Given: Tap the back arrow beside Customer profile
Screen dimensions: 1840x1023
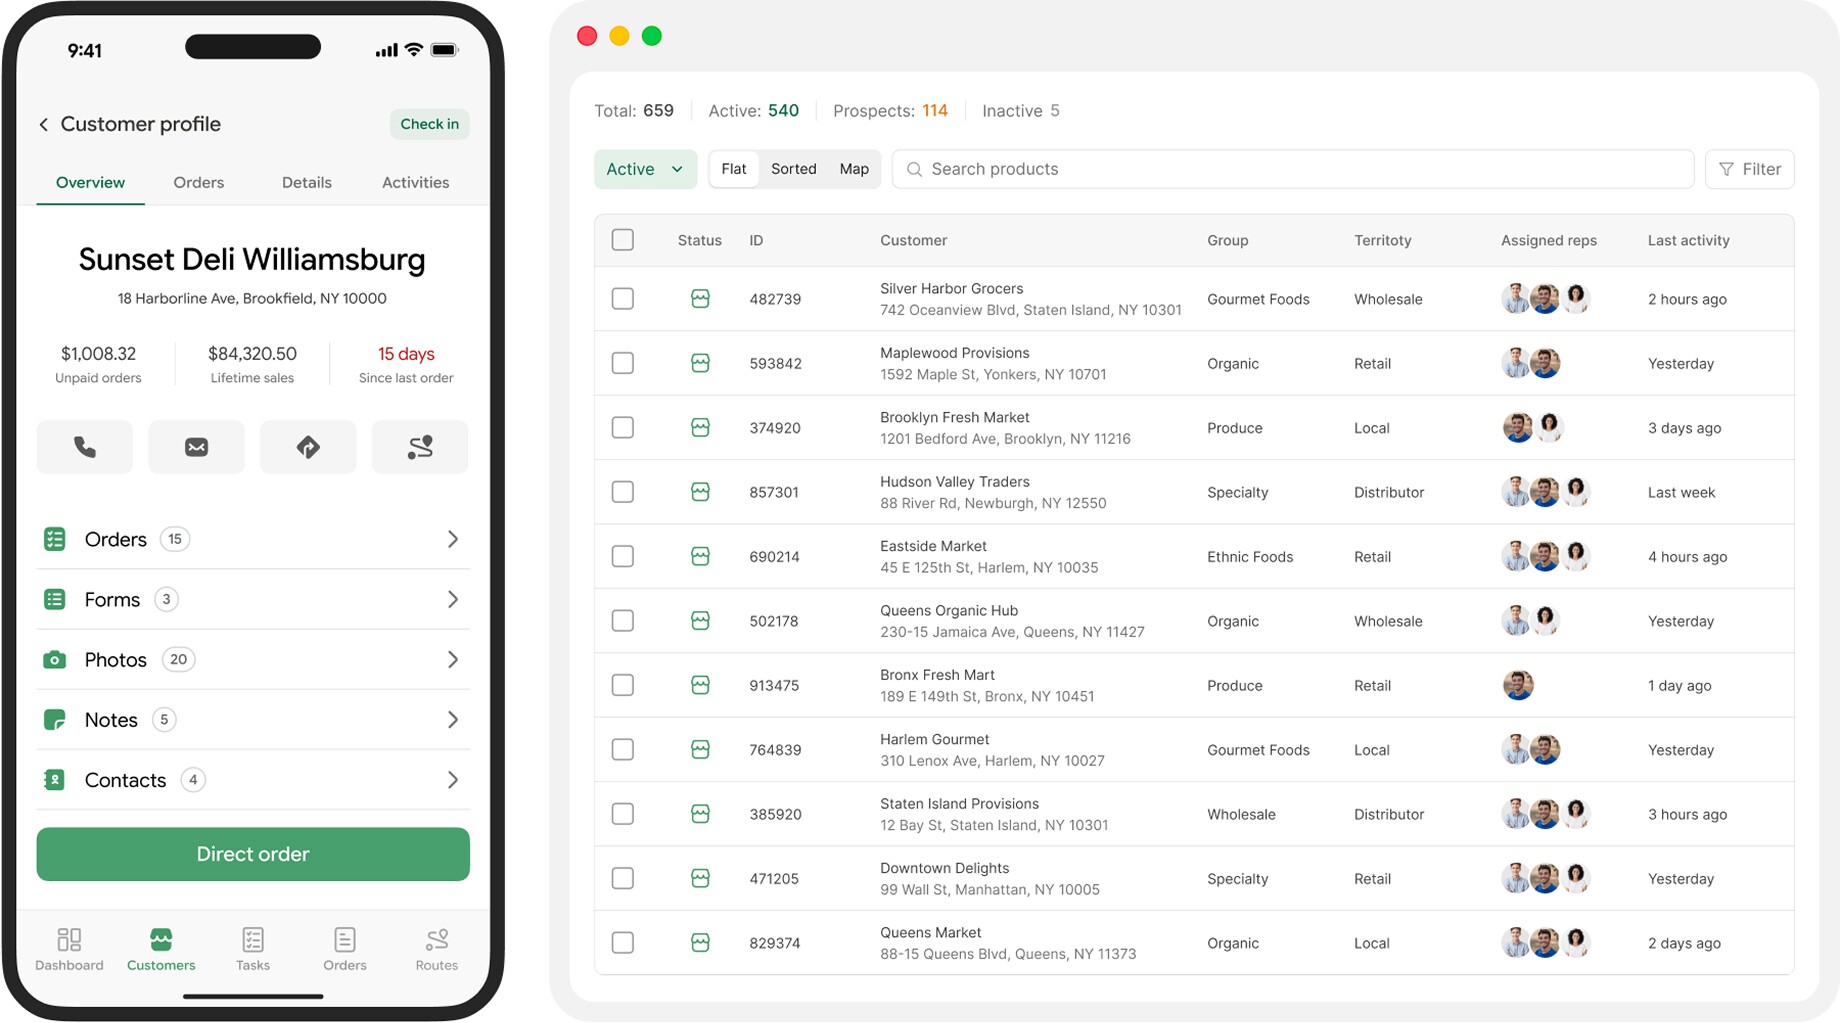Looking at the screenshot, I should click(x=43, y=124).
